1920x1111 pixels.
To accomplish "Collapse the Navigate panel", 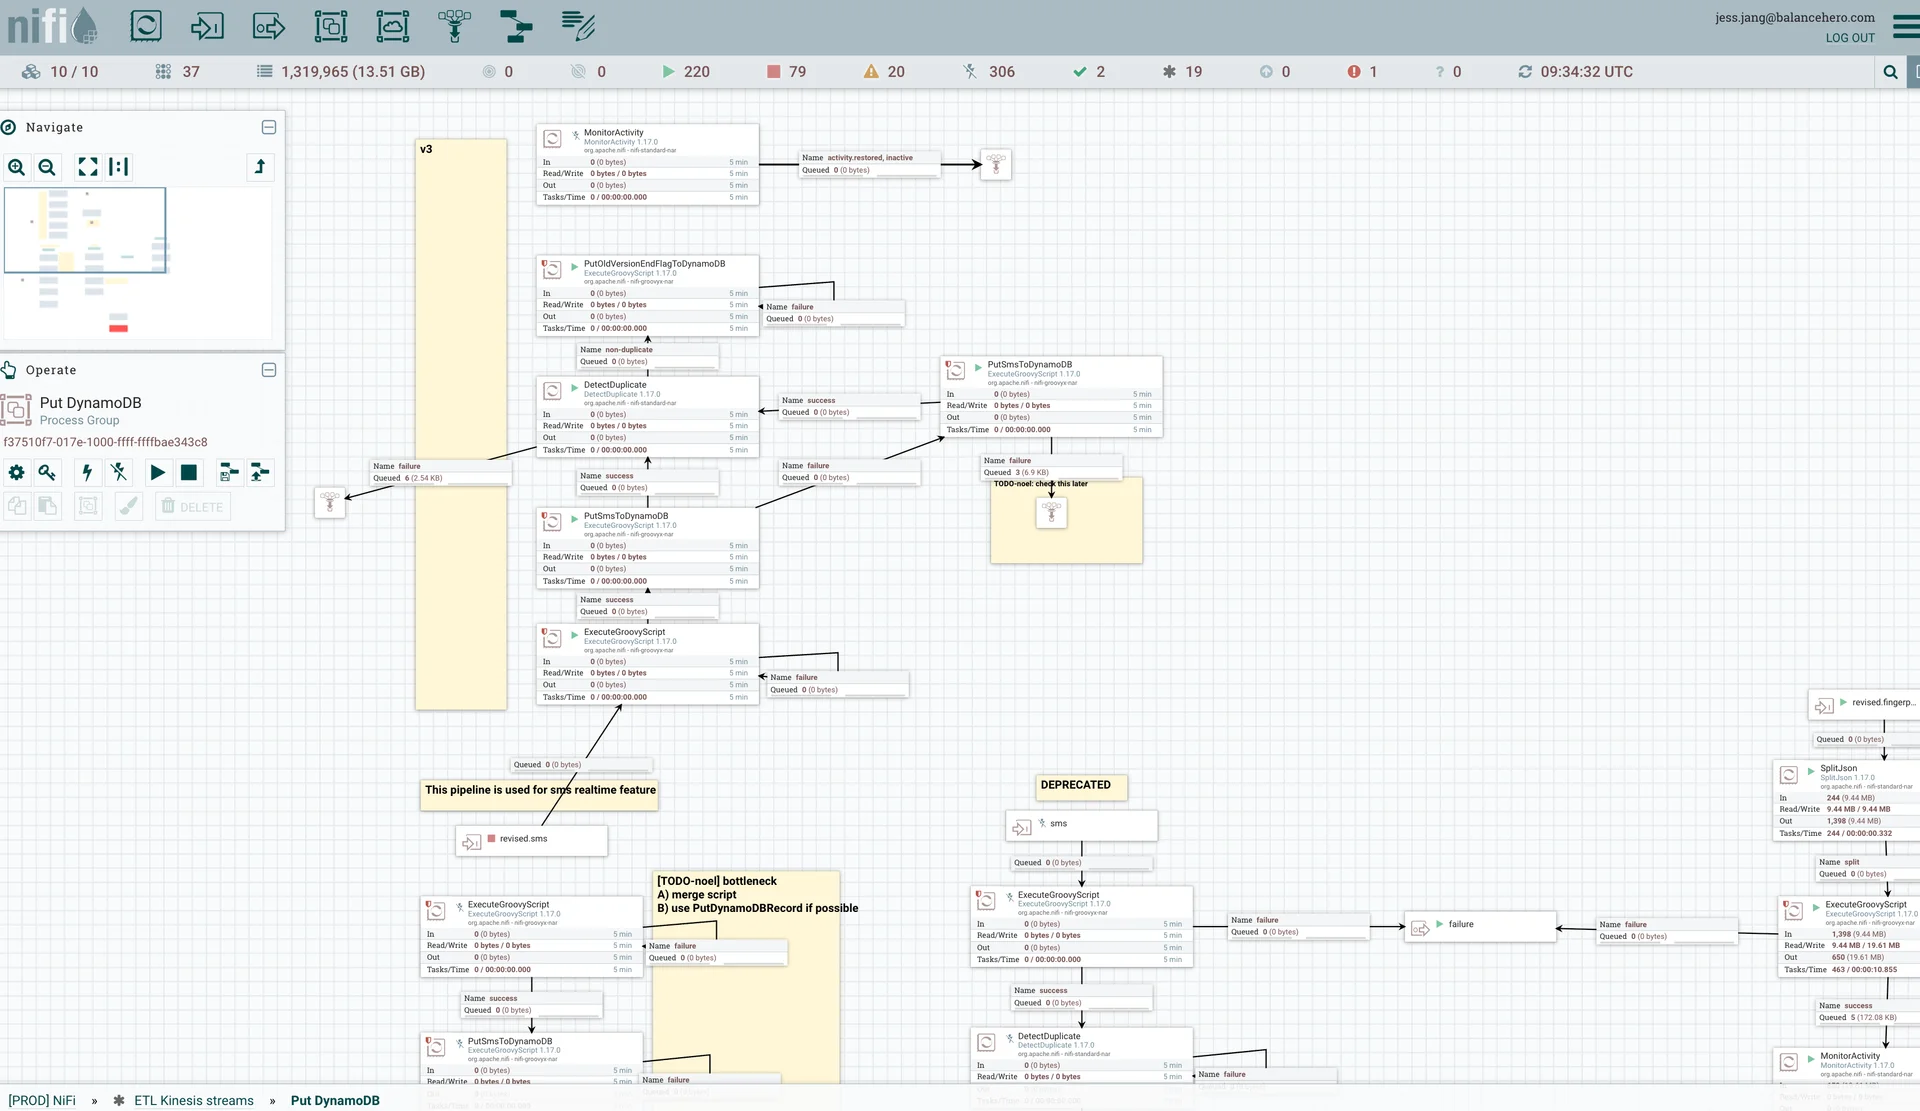I will click(269, 127).
